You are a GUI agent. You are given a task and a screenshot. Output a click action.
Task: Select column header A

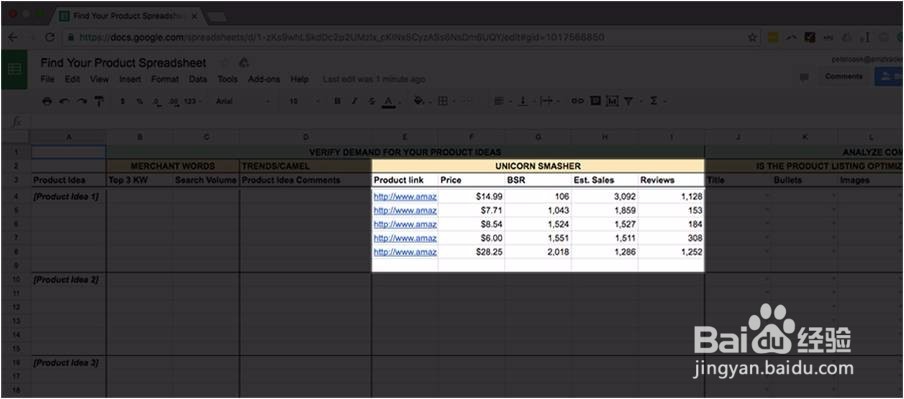click(x=69, y=137)
